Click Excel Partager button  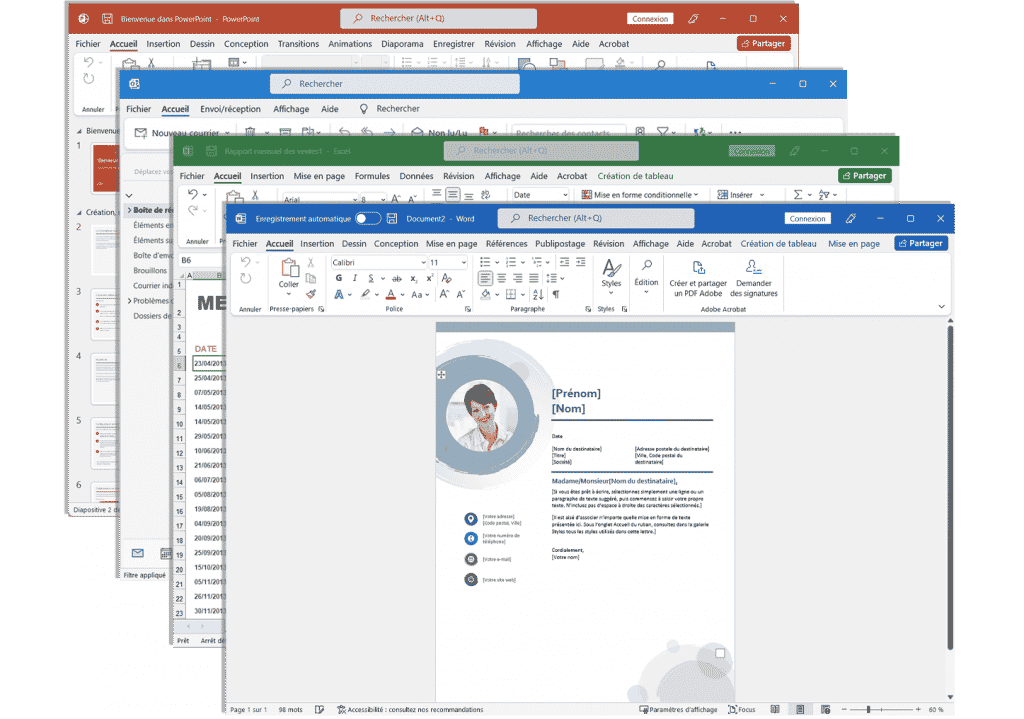(865, 176)
